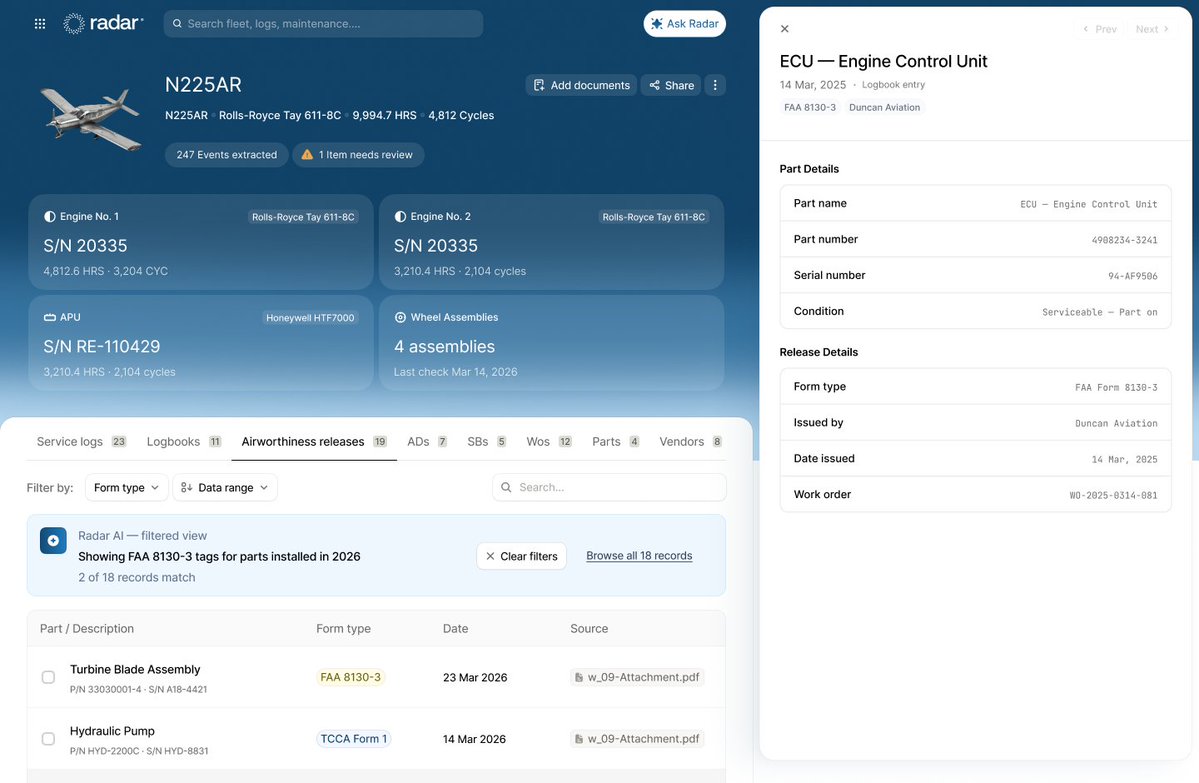Select the Turbine Blade Assembly checkbox
Image resolution: width=1199 pixels, height=783 pixels.
tap(48, 677)
